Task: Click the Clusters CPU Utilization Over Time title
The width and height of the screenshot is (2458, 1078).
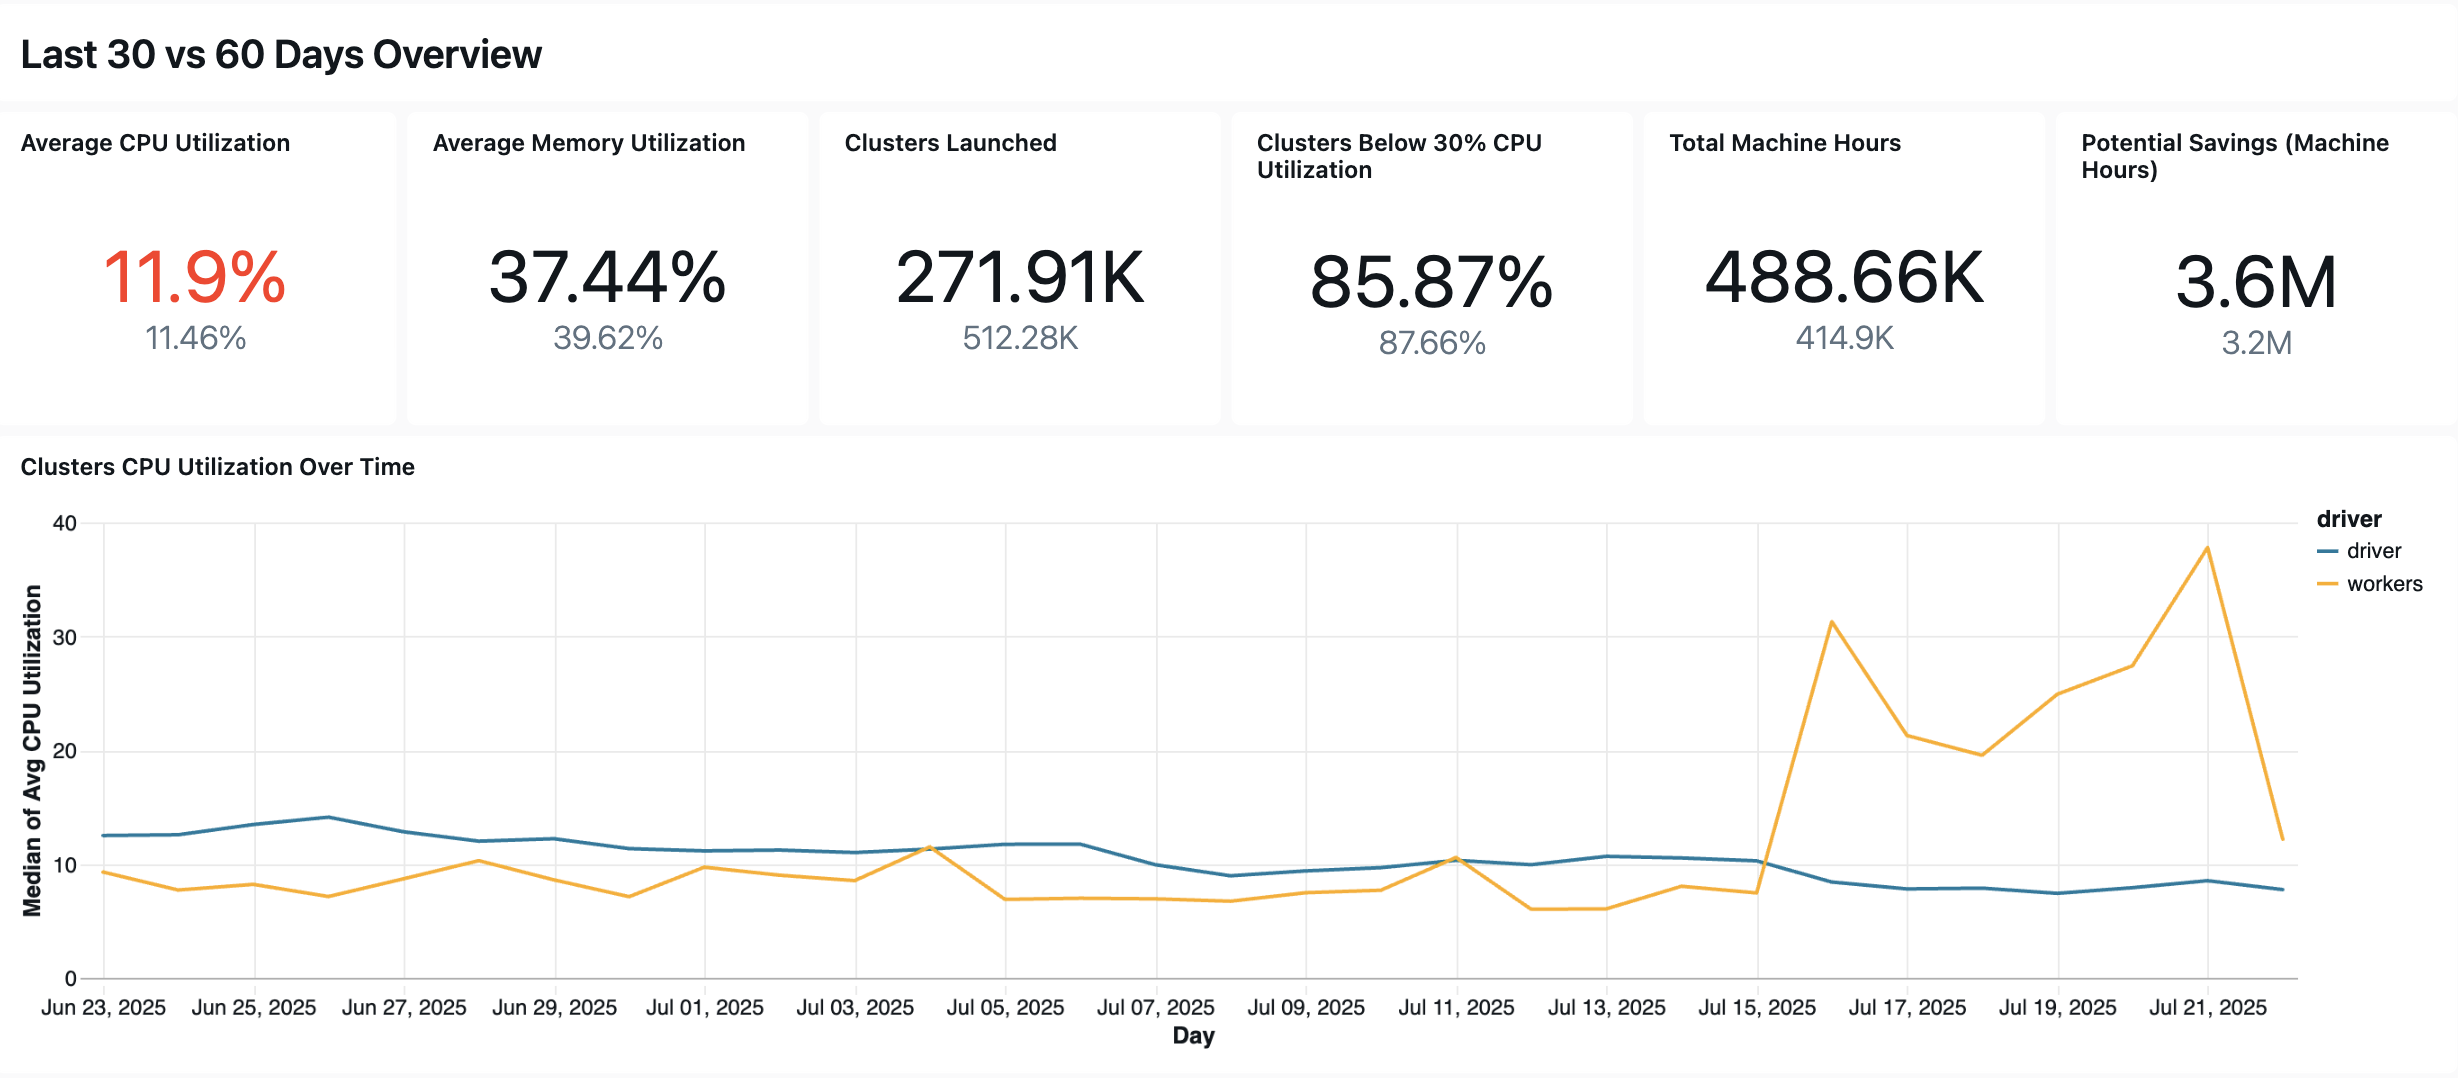Action: coord(218,466)
